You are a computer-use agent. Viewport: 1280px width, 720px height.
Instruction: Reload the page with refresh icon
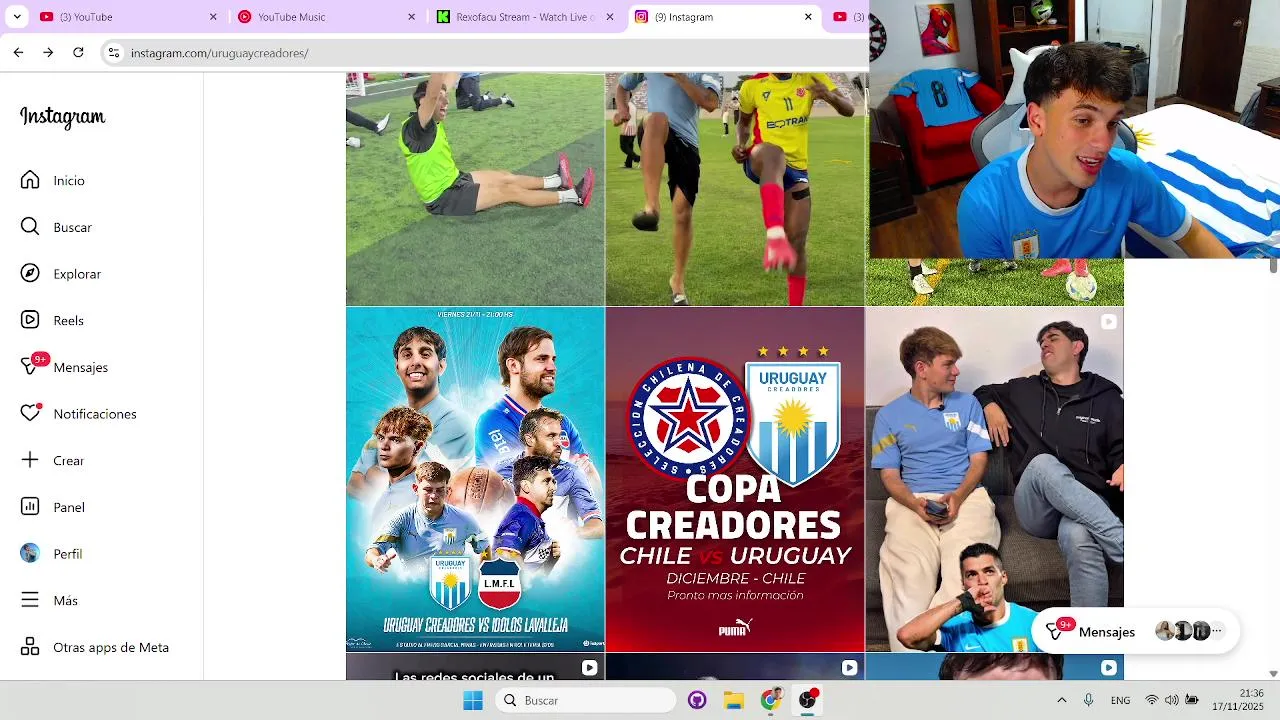pos(78,52)
